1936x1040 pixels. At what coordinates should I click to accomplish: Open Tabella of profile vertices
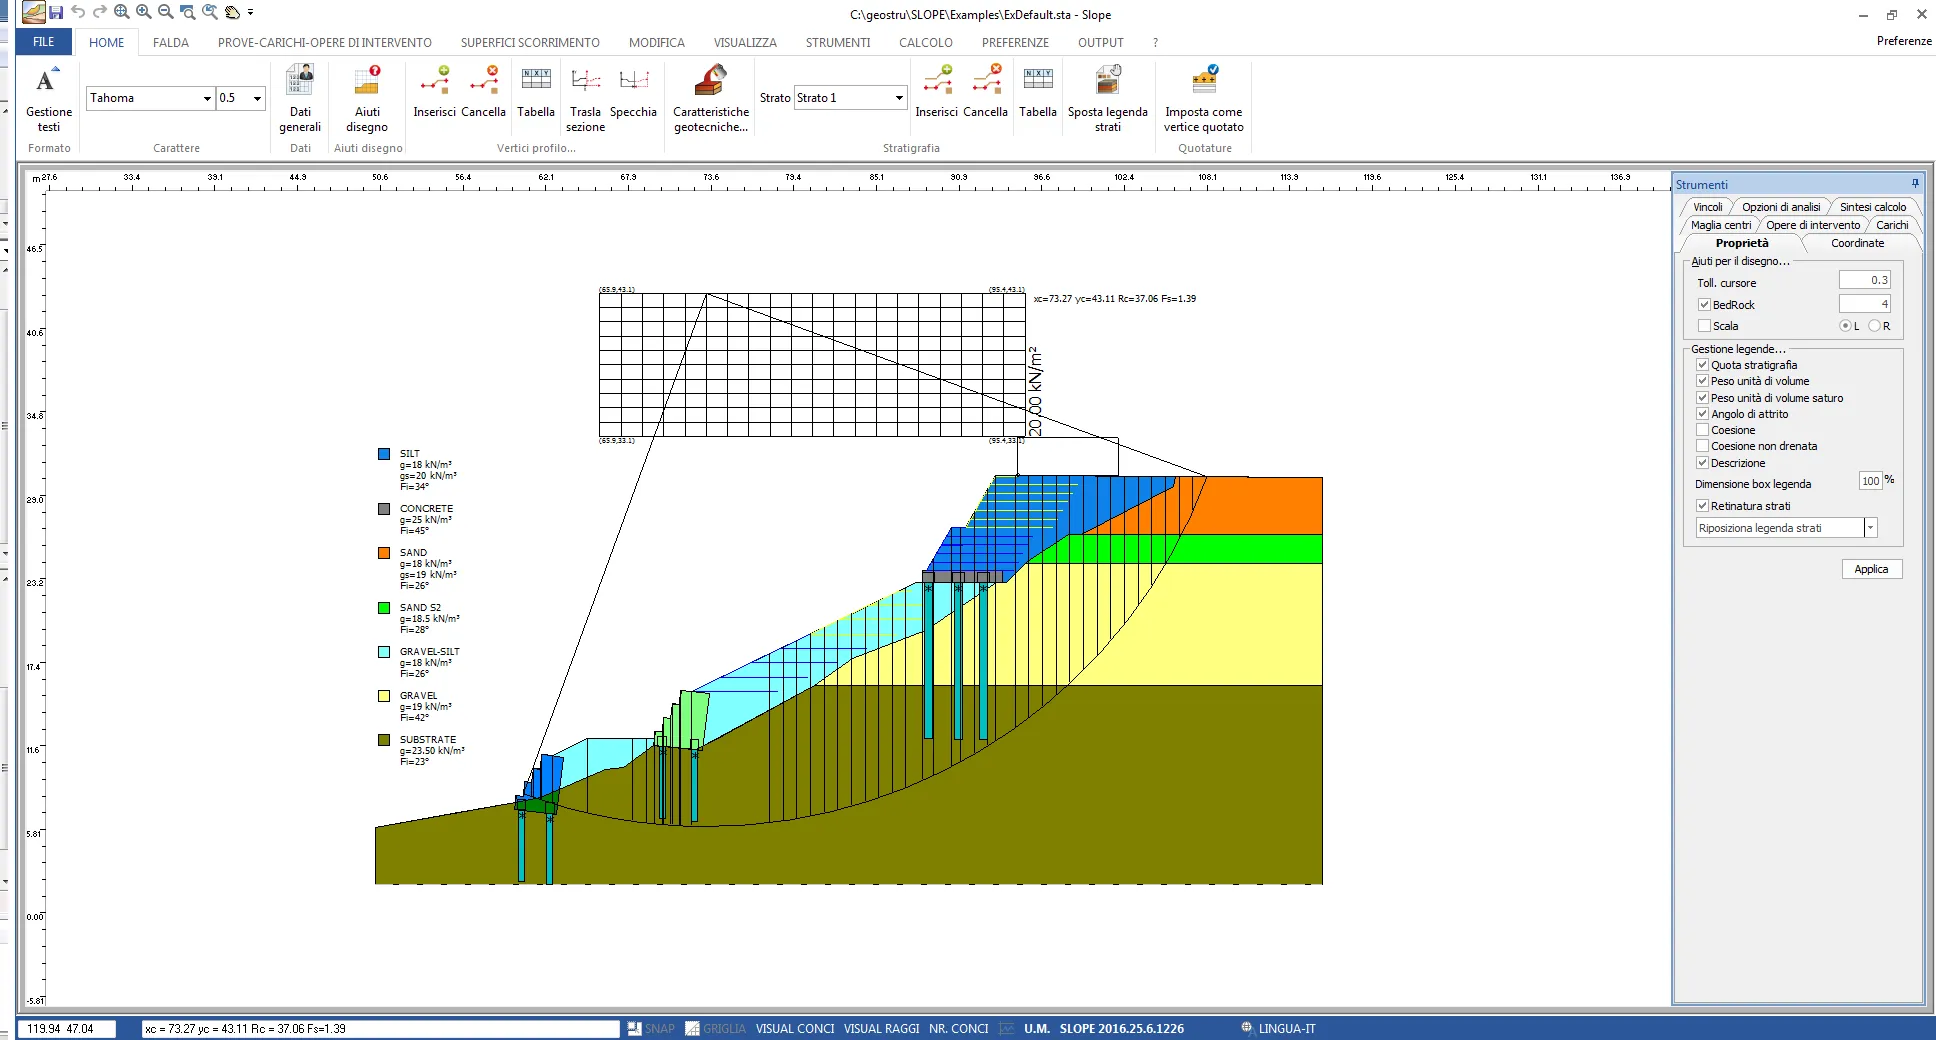point(536,91)
